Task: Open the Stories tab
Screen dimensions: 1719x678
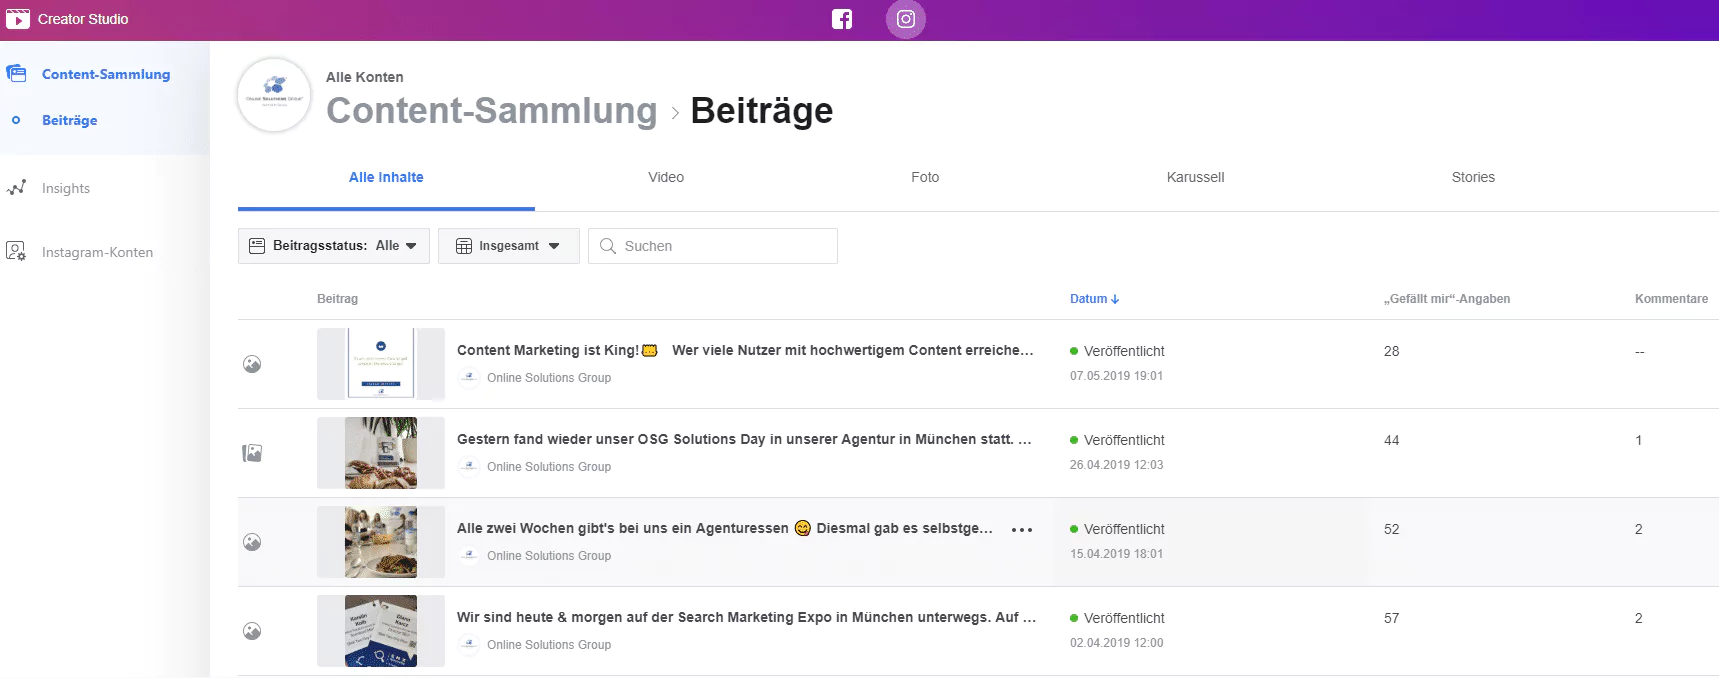Action: [x=1473, y=177]
